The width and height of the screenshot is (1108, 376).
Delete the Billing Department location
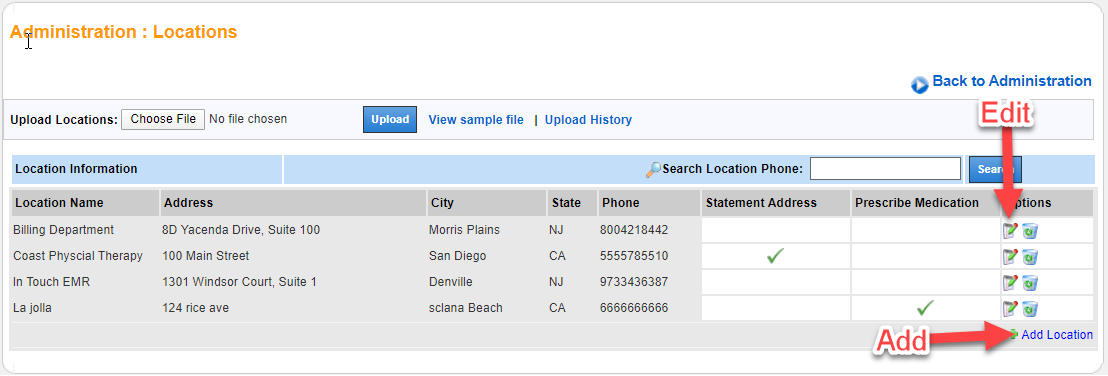(1030, 230)
